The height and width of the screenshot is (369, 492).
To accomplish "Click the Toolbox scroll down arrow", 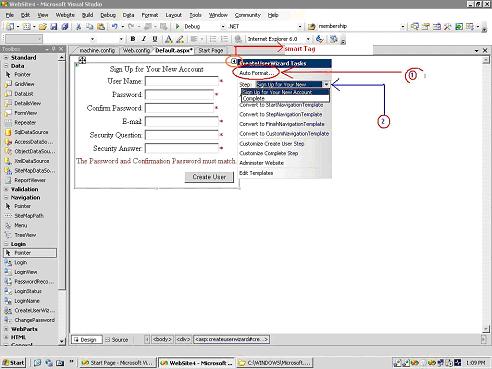I will point(62,341).
